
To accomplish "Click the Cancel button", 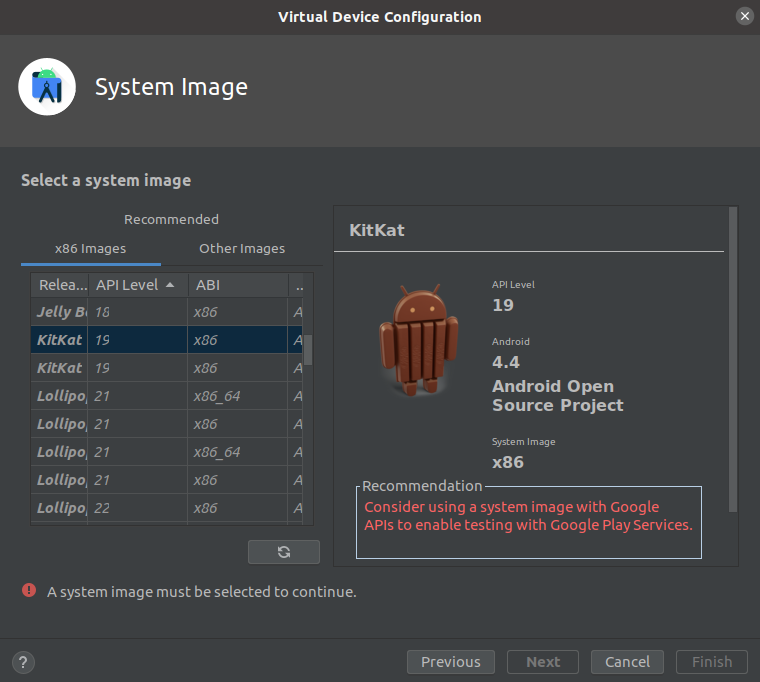I will point(627,662).
